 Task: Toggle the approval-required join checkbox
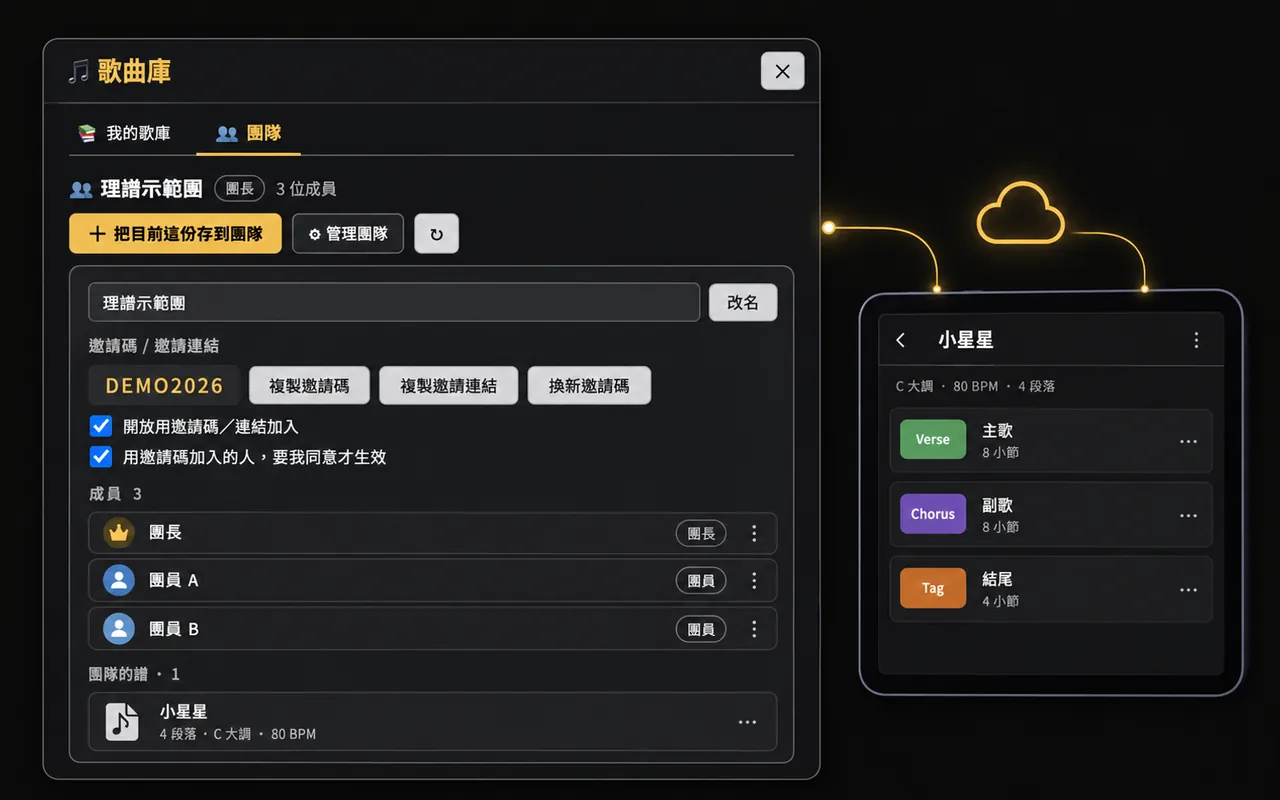point(101,457)
